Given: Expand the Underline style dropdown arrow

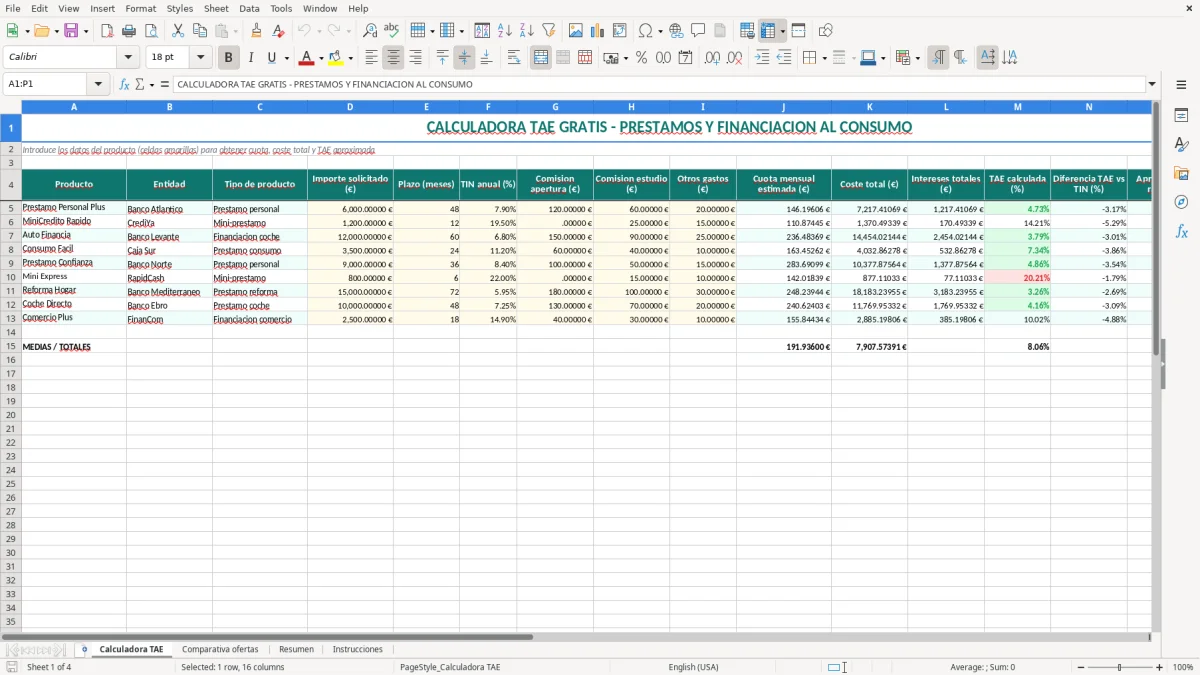Looking at the screenshot, I should [286, 59].
